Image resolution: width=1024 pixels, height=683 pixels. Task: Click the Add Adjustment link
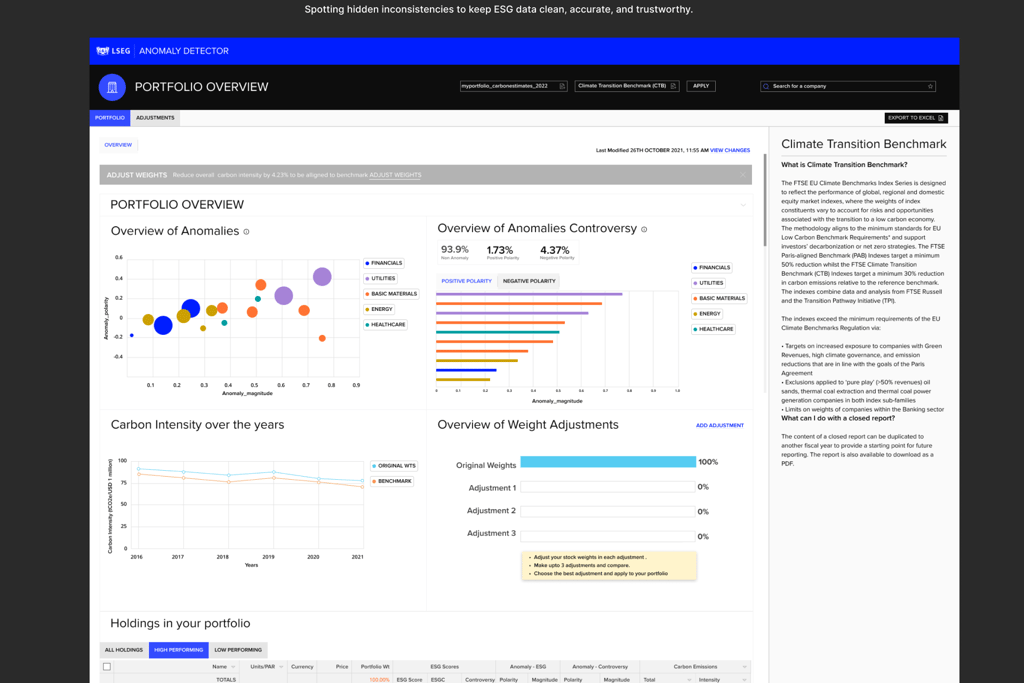point(720,426)
